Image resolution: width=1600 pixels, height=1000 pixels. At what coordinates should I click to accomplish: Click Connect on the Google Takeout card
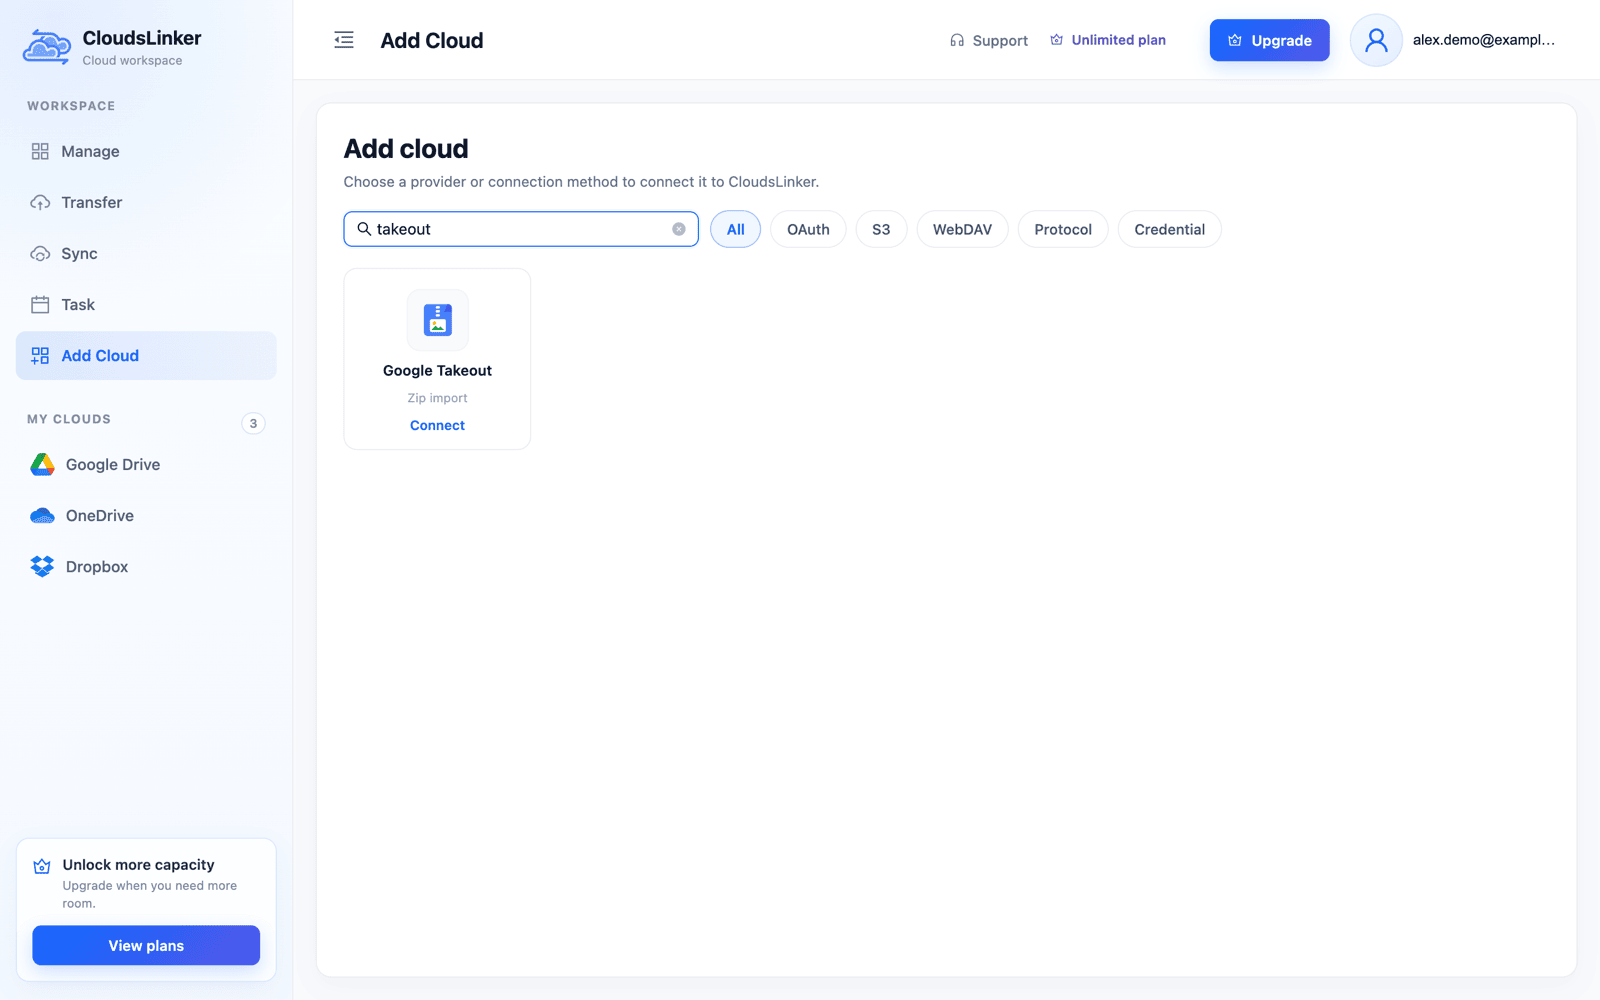pyautogui.click(x=437, y=425)
